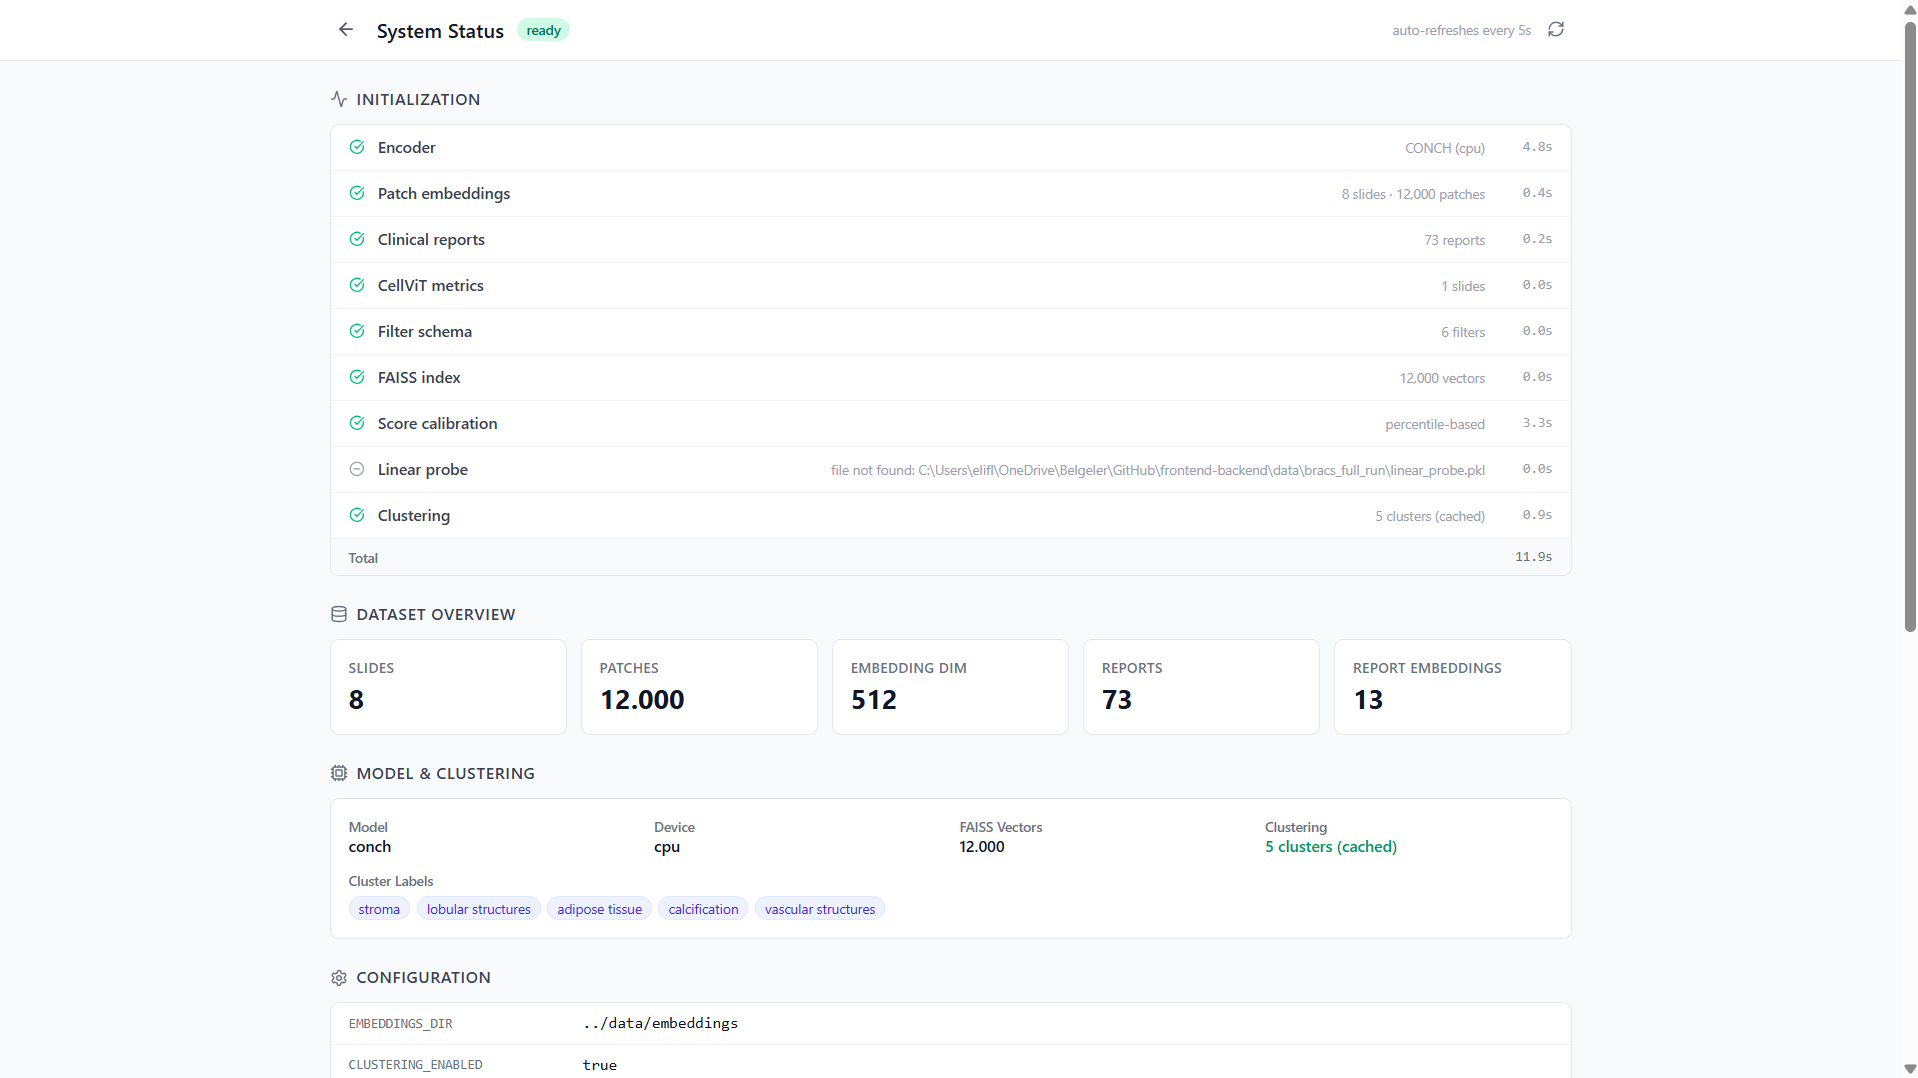Viewport: 1918px width, 1078px height.
Task: Click the '12,000 vectors' detail text
Action: (1442, 378)
